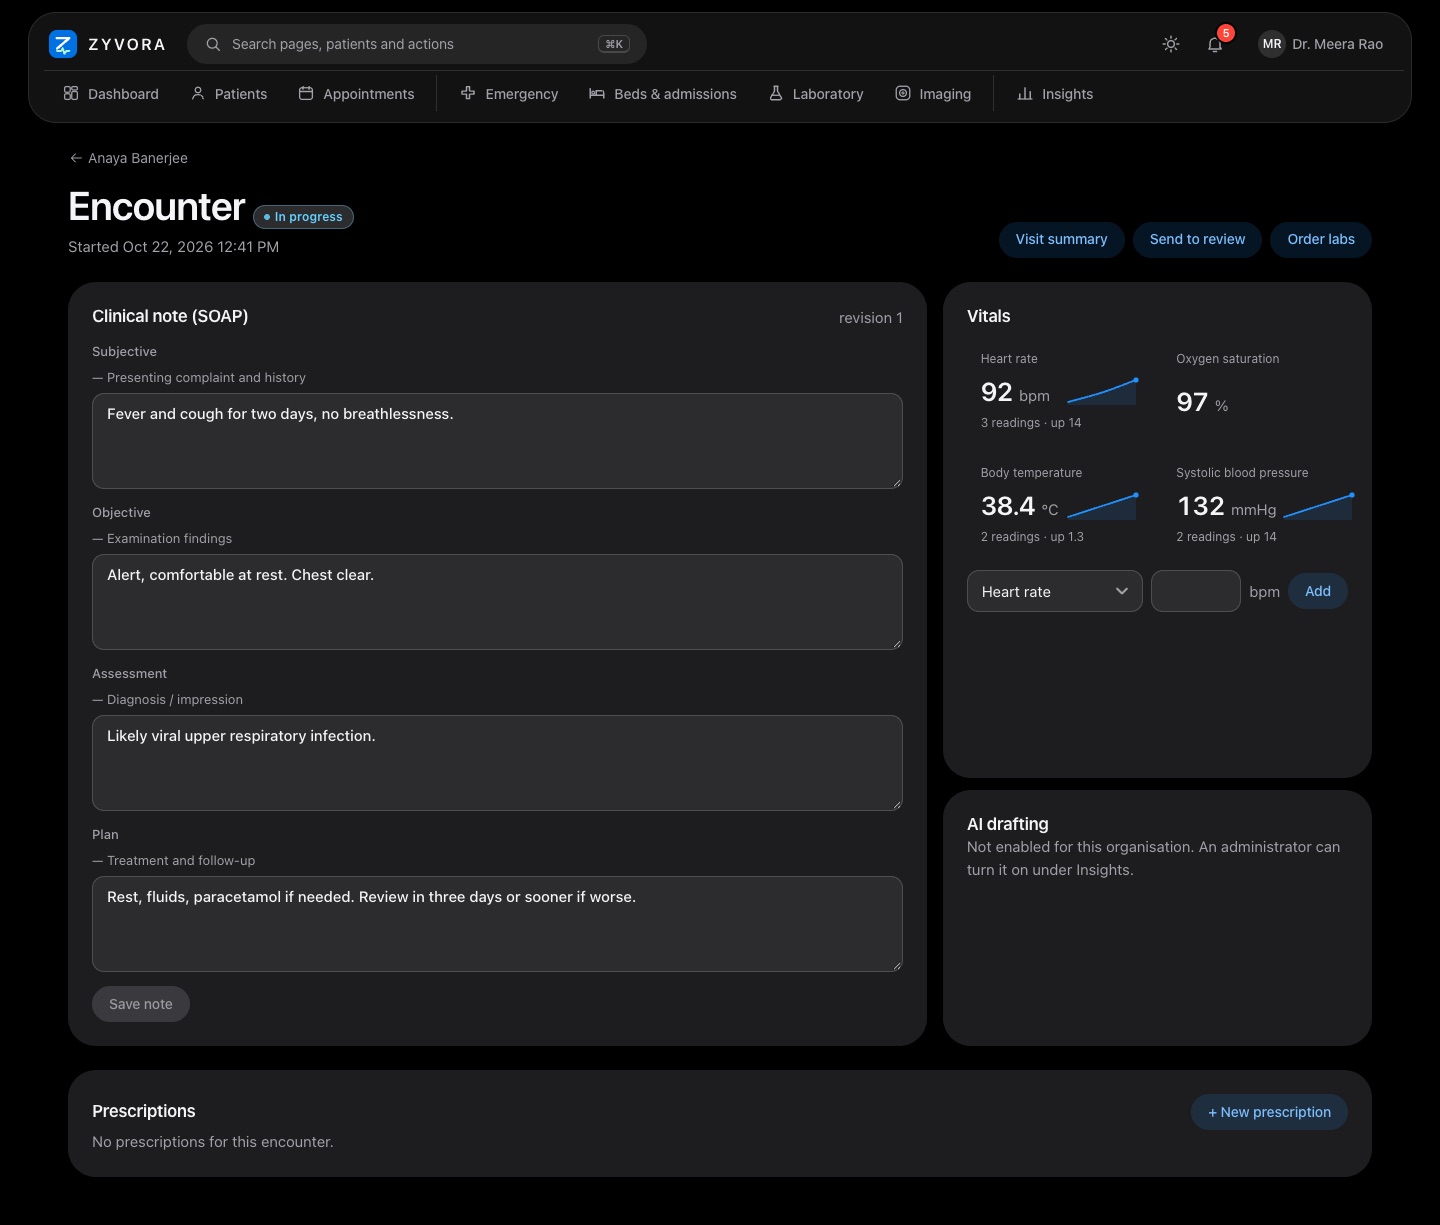Viewport: 1440px width, 1225px height.
Task: Open Laboratory from the nav bar
Action: point(816,94)
